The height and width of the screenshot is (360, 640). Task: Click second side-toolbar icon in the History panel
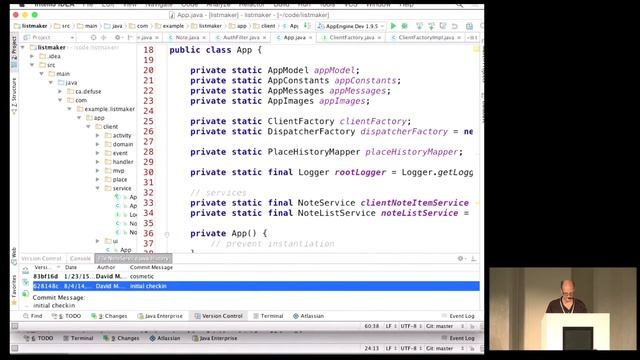coord(25,282)
